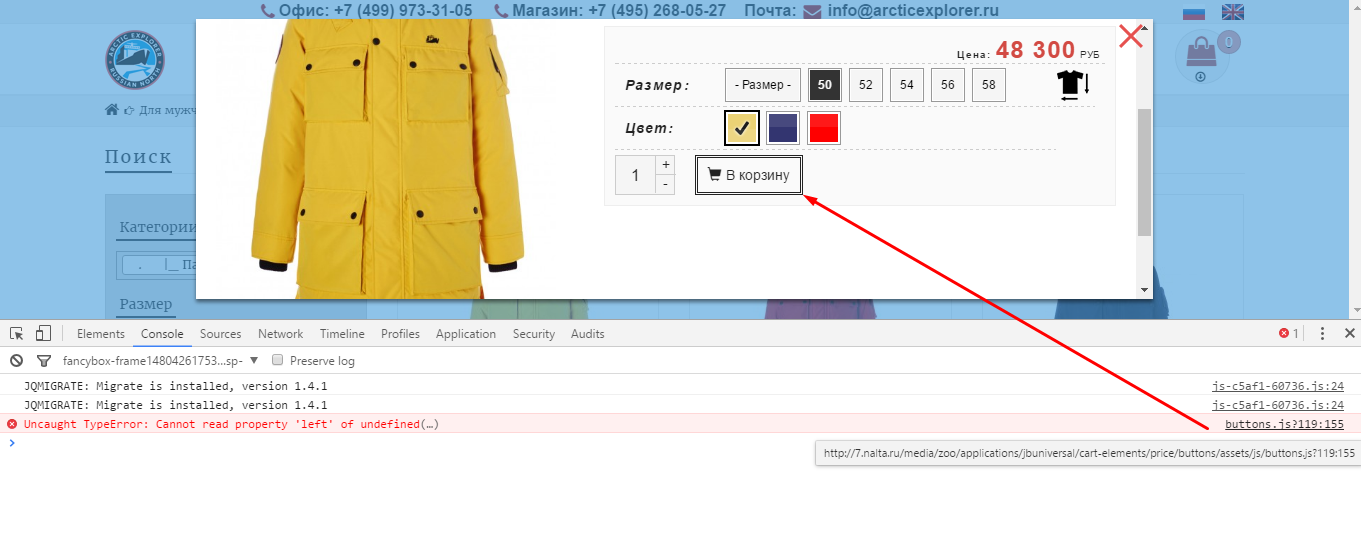1361x547 pixels.
Task: Toggle the device toolbar icon
Action: click(x=43, y=334)
